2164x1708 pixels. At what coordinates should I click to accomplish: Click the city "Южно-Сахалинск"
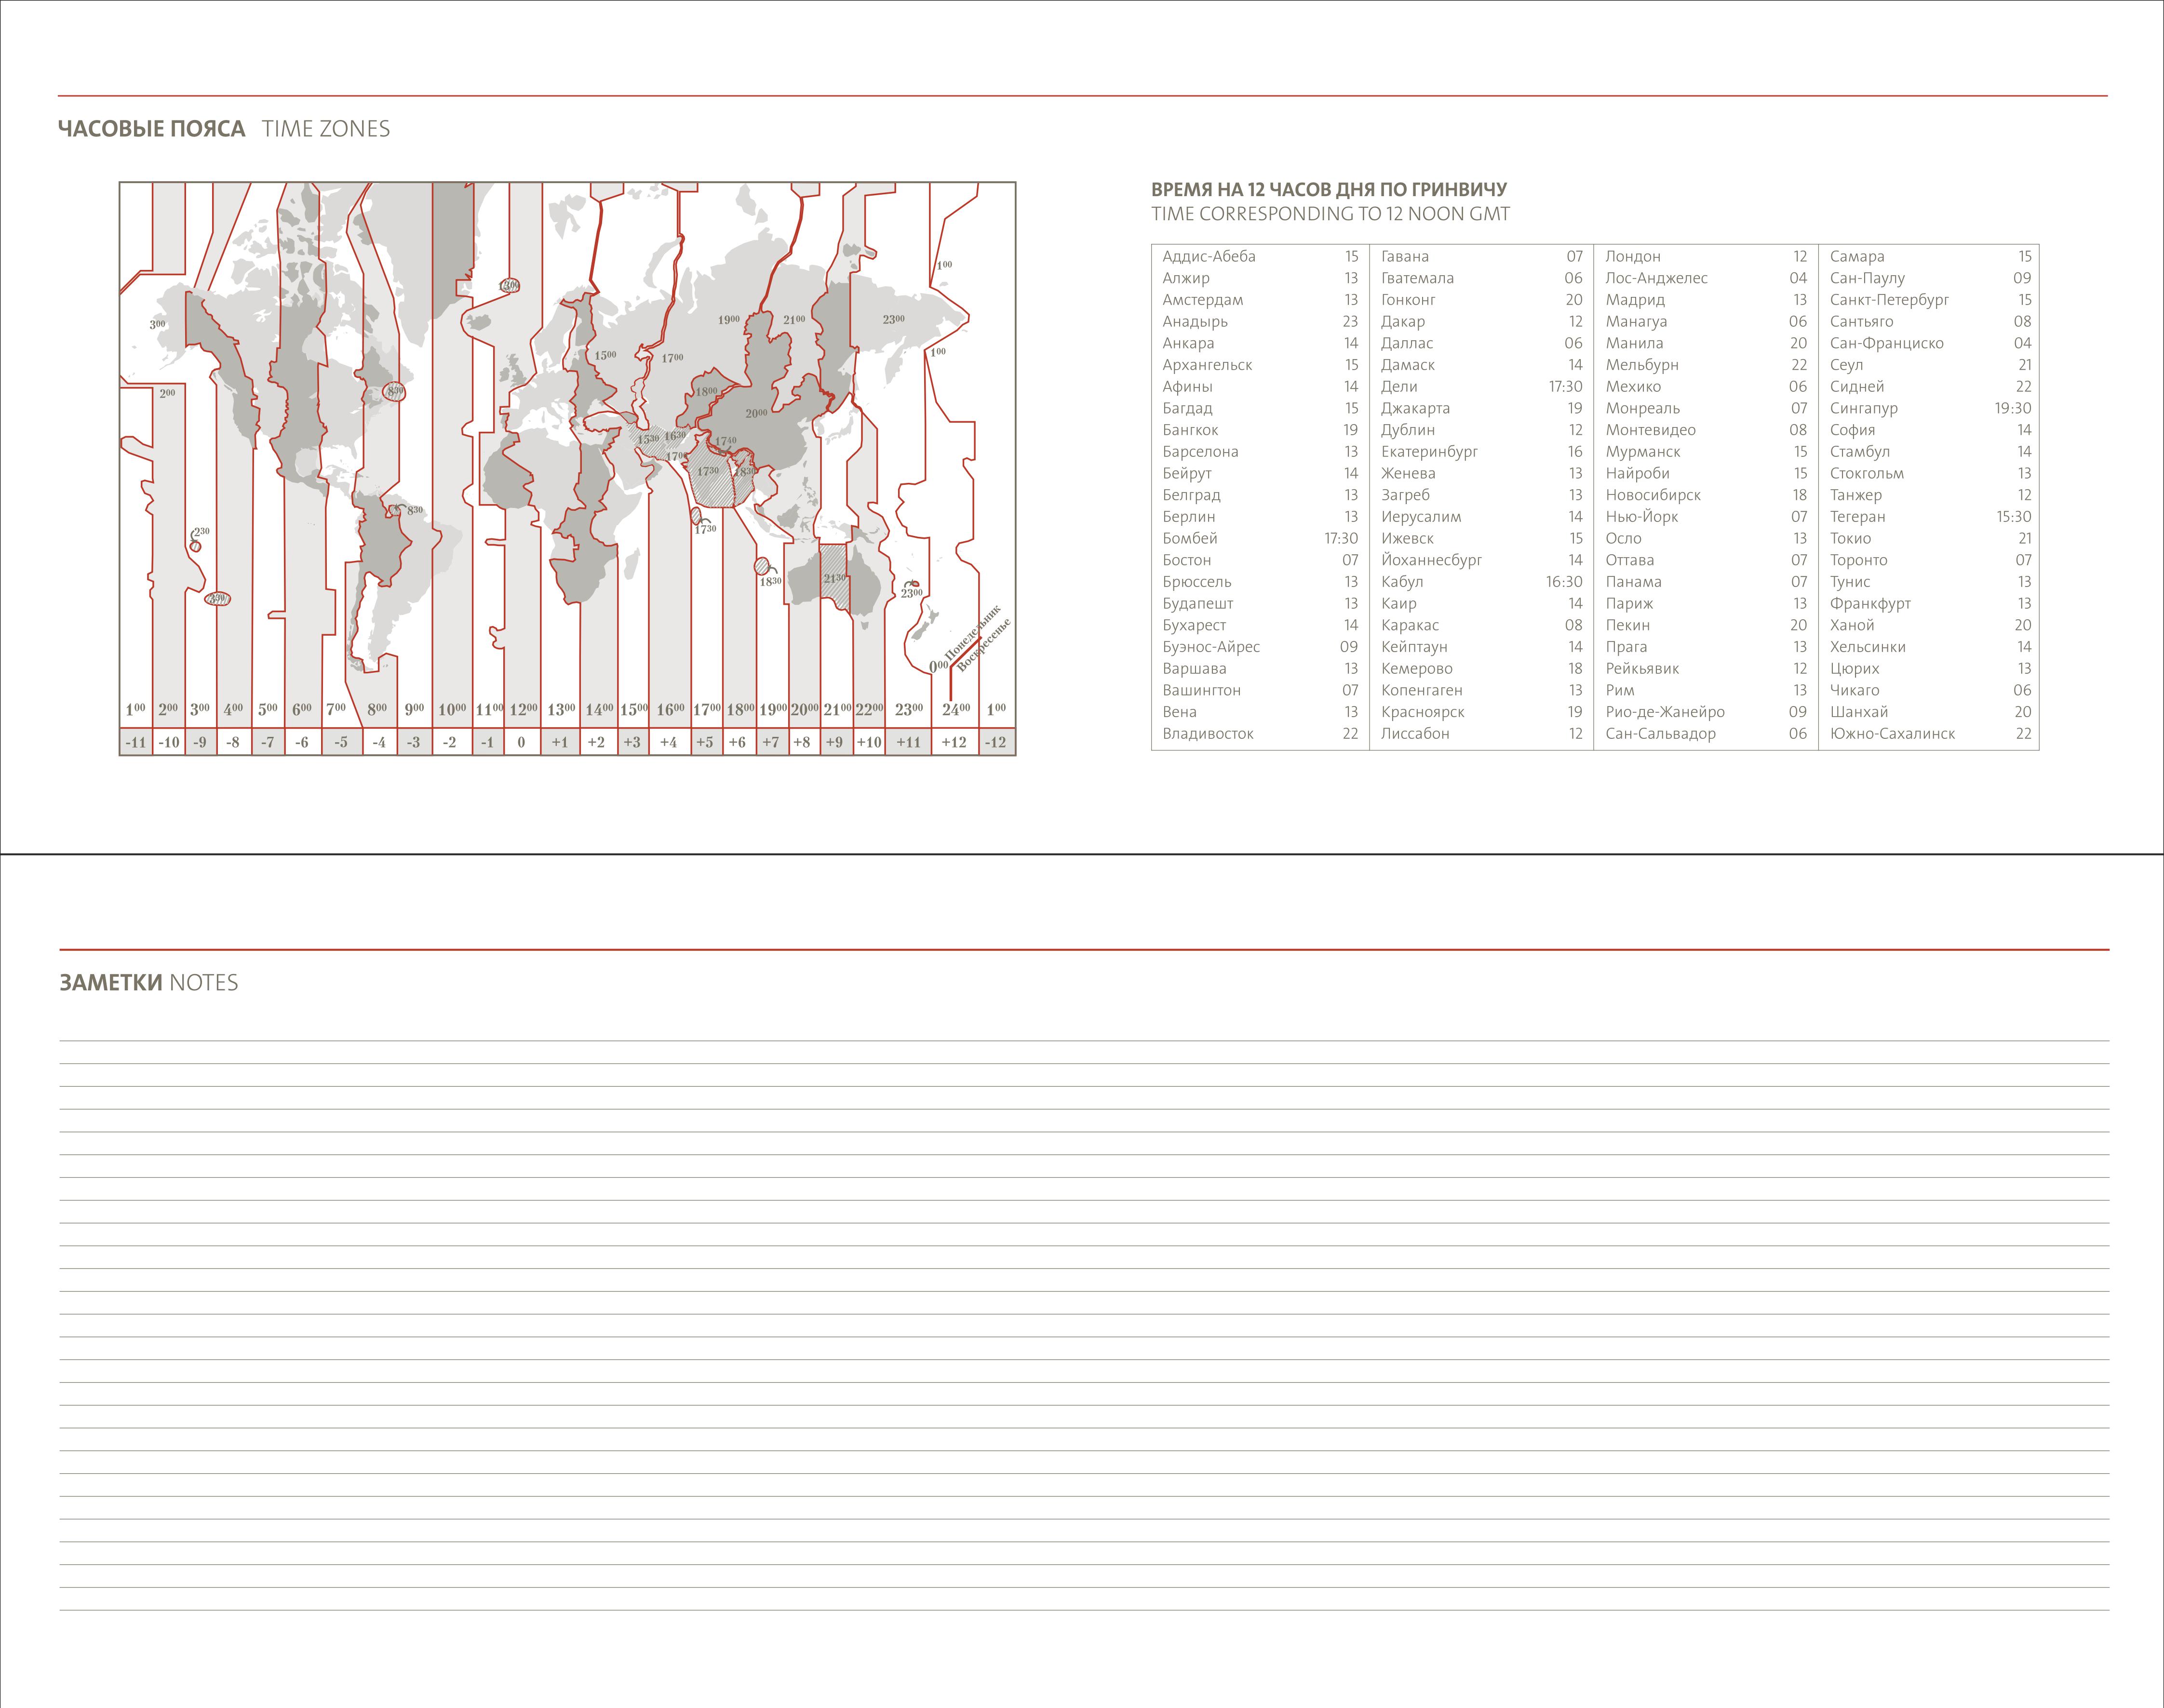[1892, 734]
